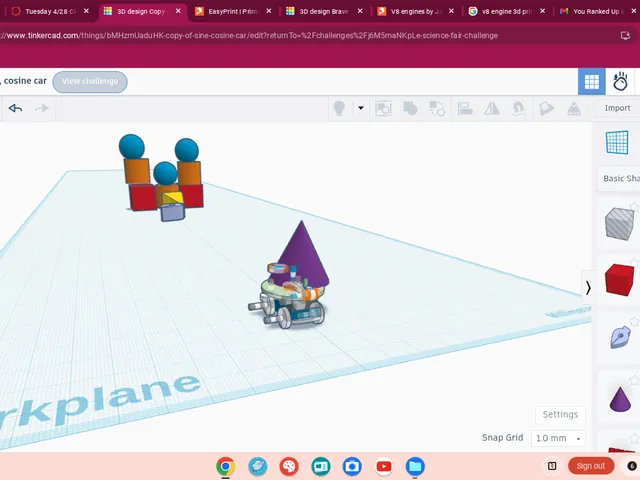Open the Basic Shapes library dropdown
The image size is (640, 480).
coord(619,178)
